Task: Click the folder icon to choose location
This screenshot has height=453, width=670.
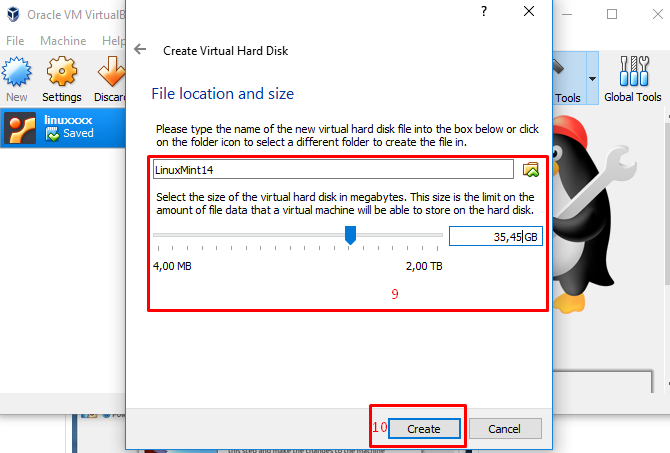Action: pyautogui.click(x=531, y=170)
